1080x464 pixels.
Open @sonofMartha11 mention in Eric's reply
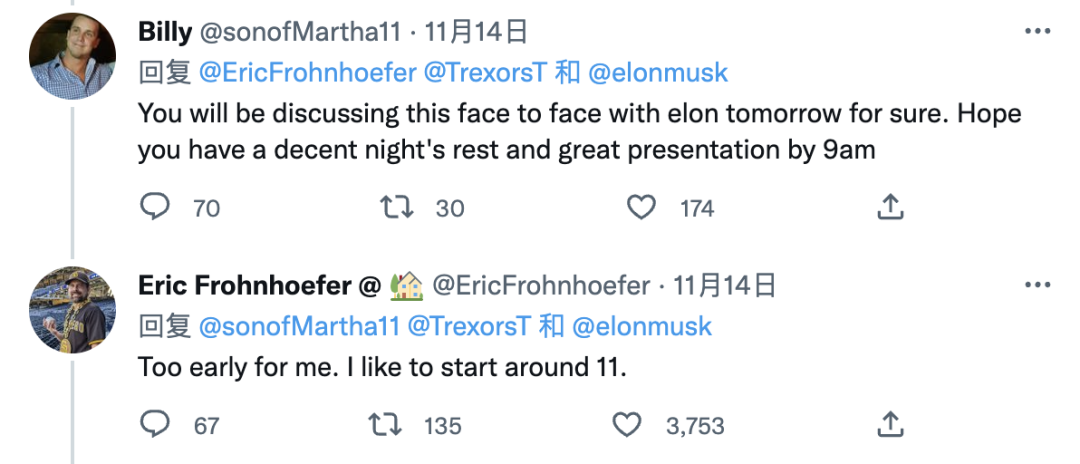[x=299, y=326]
